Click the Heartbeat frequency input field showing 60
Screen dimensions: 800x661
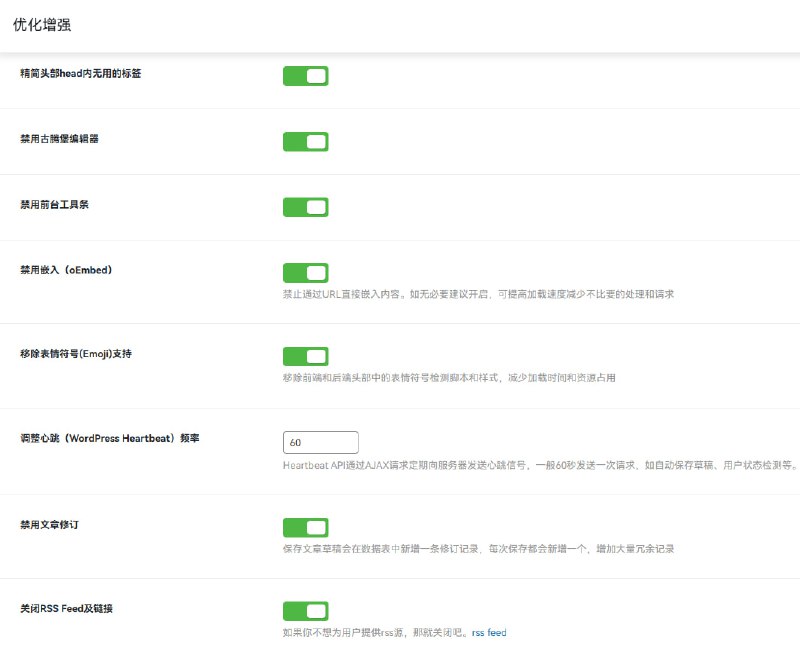(x=320, y=442)
